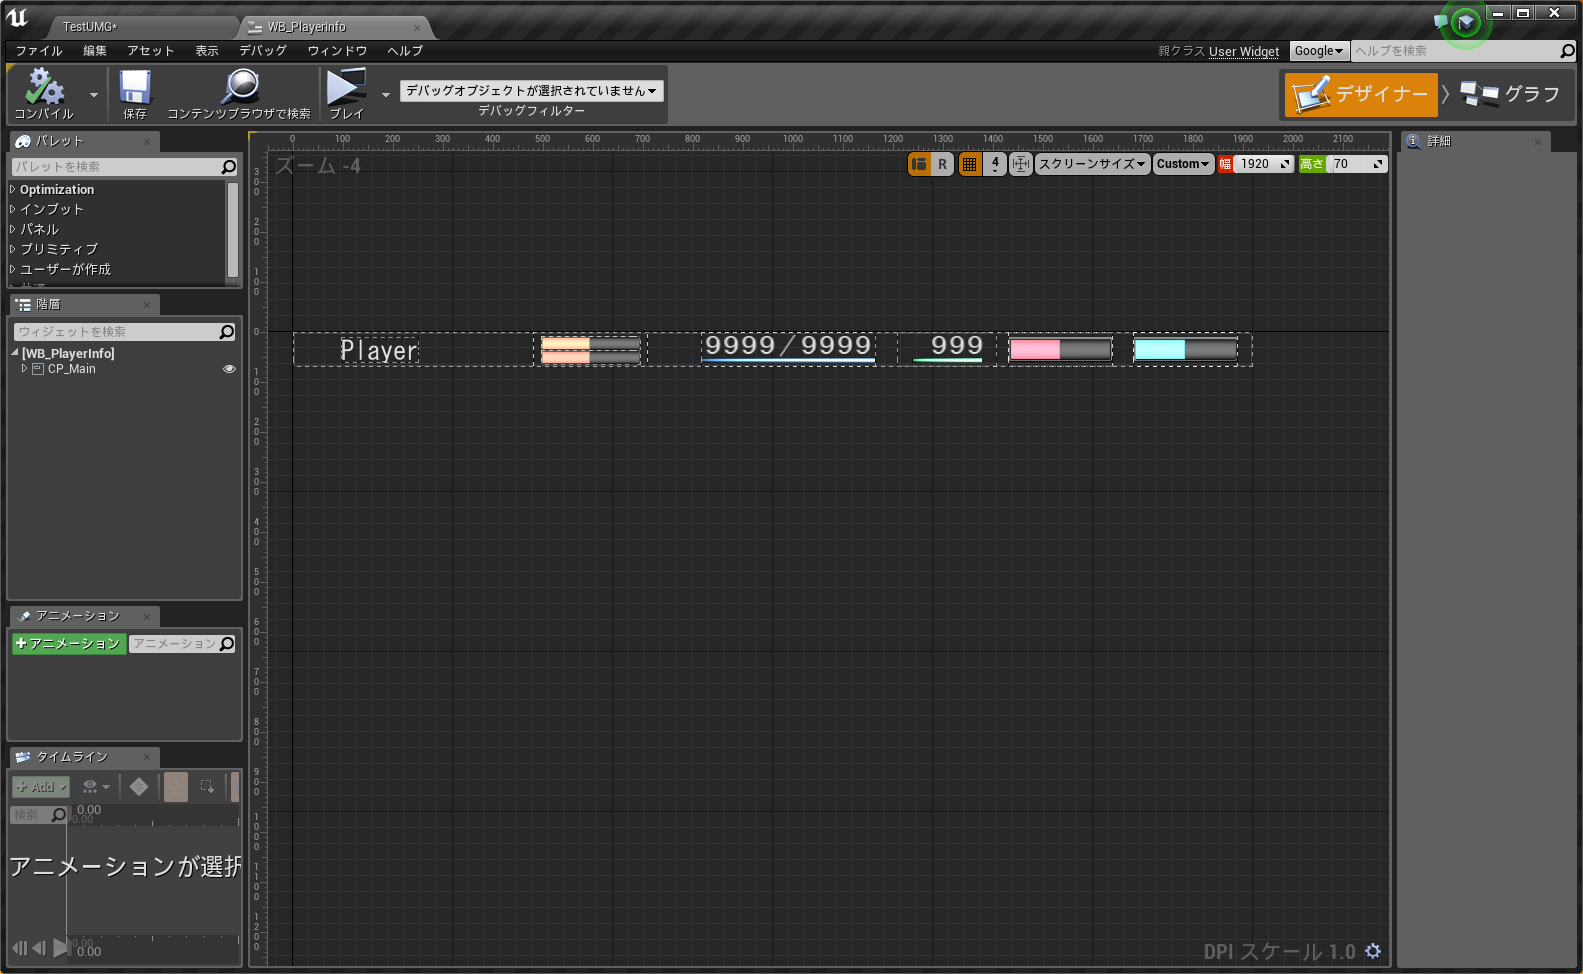Click the Compile (コンパイル) toolbar icon
Screen dimensions: 1583x974
click(44, 88)
